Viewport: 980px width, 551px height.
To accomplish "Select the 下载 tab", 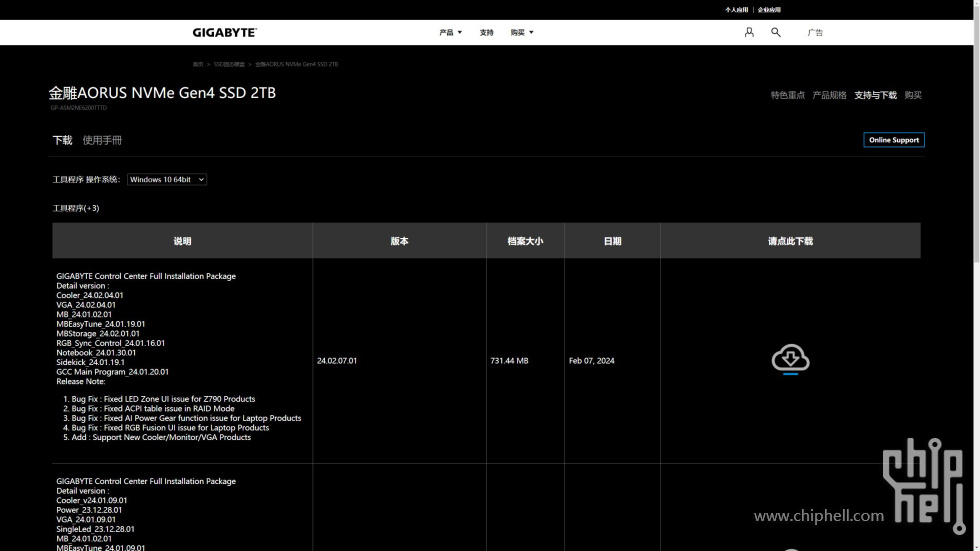I will coord(62,141).
